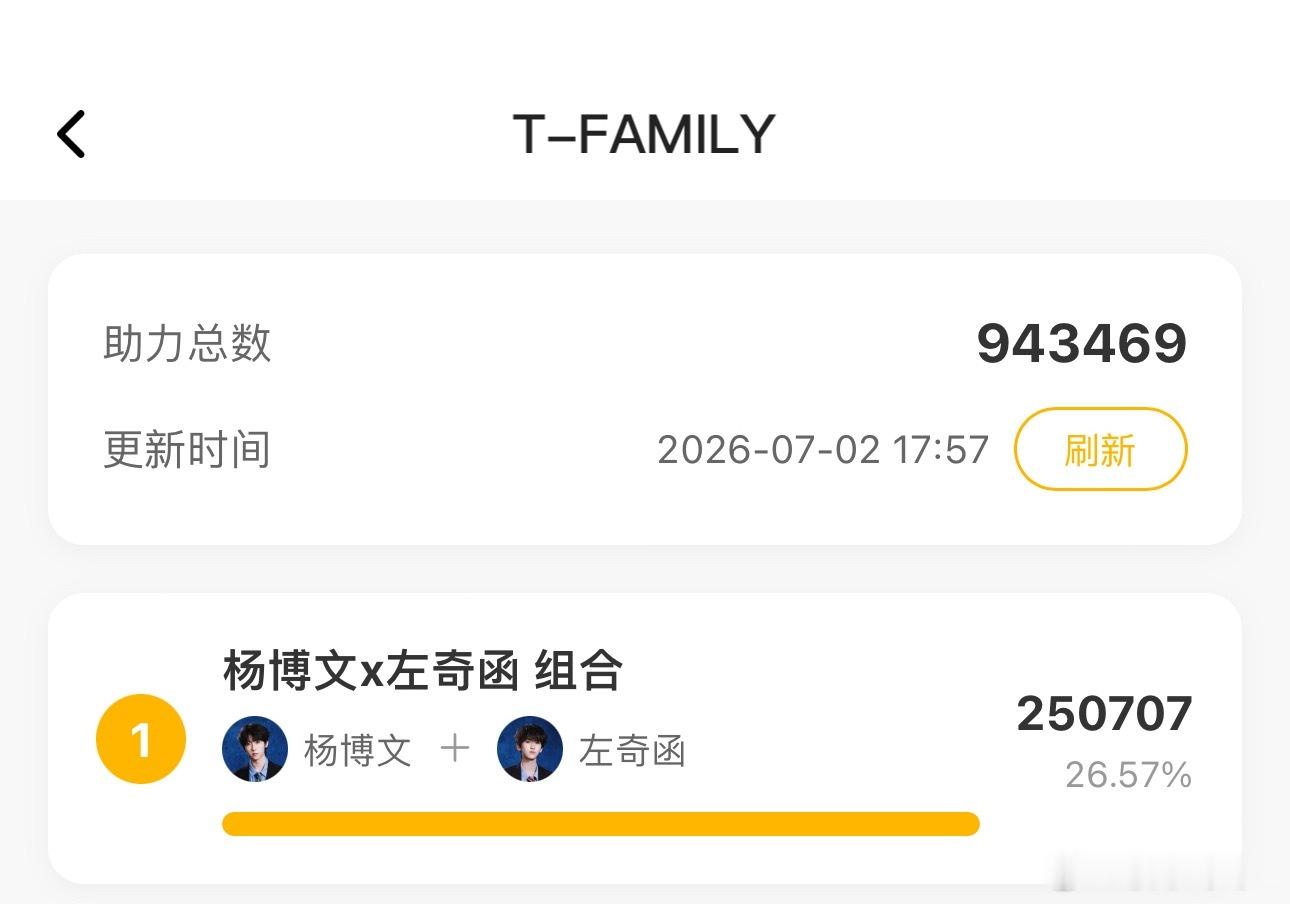Open 杨博文's round avatar photo

click(x=255, y=749)
